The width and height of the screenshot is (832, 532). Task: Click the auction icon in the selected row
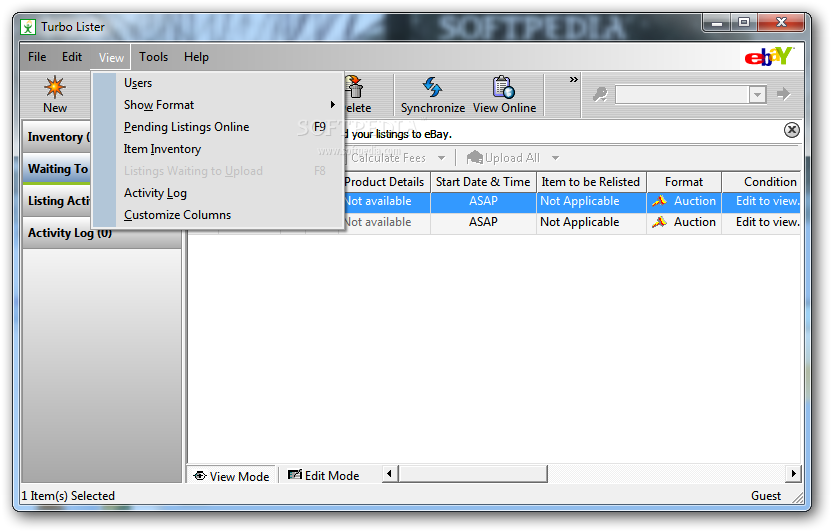pyautogui.click(x=660, y=201)
